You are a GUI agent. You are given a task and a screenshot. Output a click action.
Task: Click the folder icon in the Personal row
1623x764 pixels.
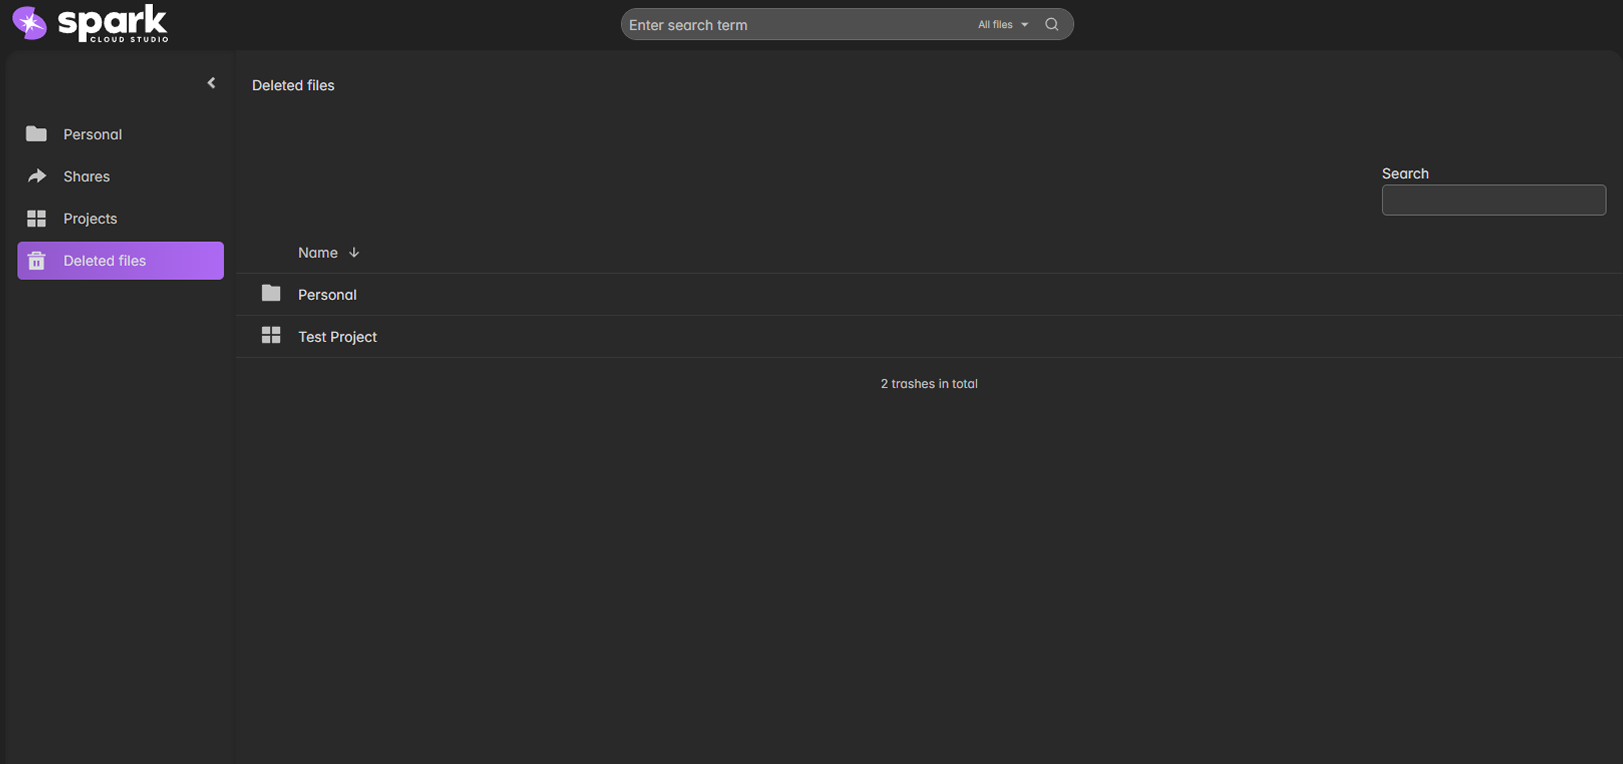pos(271,294)
